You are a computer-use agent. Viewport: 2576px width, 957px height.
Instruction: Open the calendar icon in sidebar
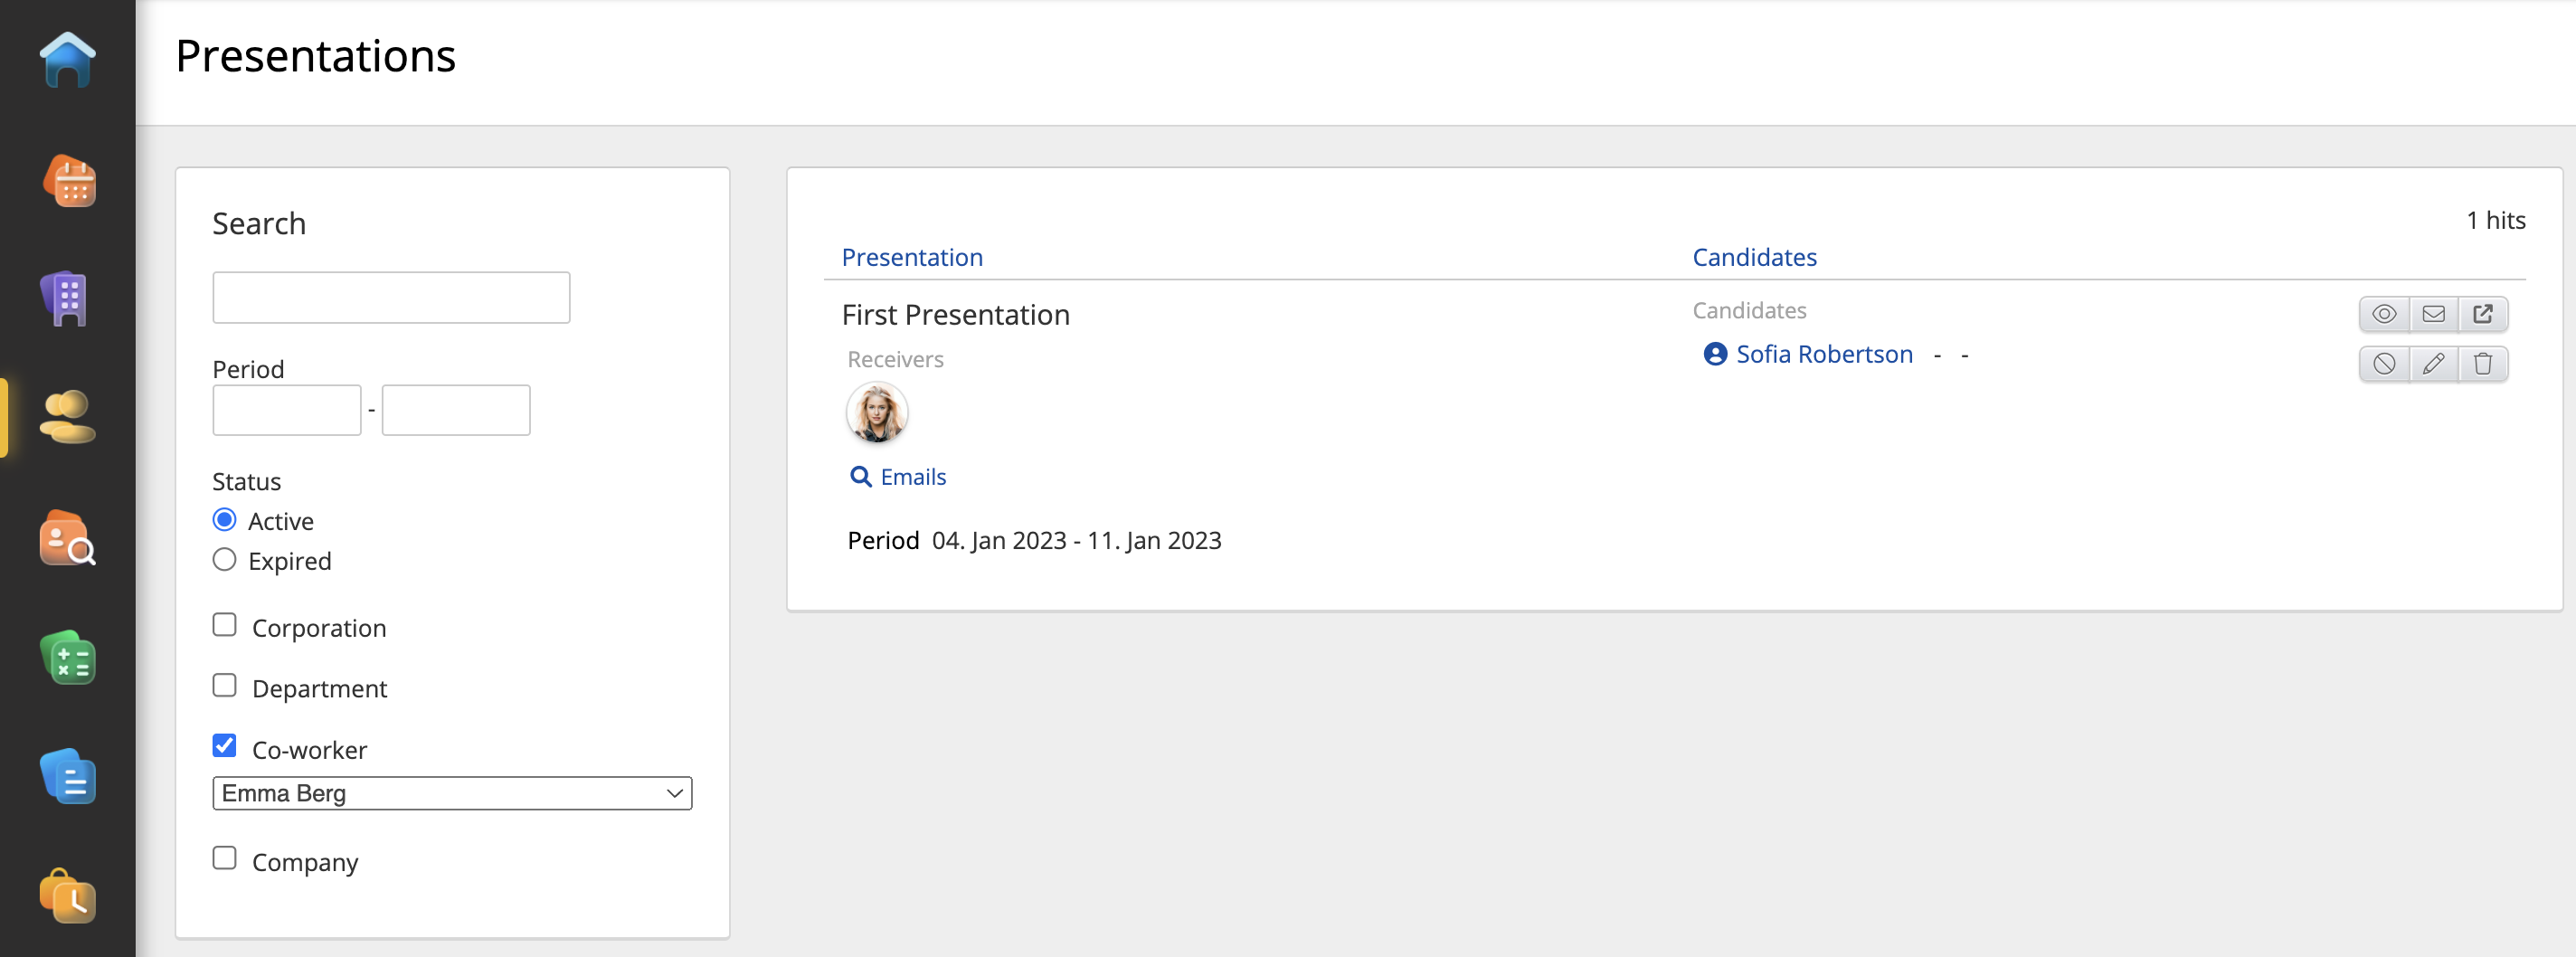point(68,181)
